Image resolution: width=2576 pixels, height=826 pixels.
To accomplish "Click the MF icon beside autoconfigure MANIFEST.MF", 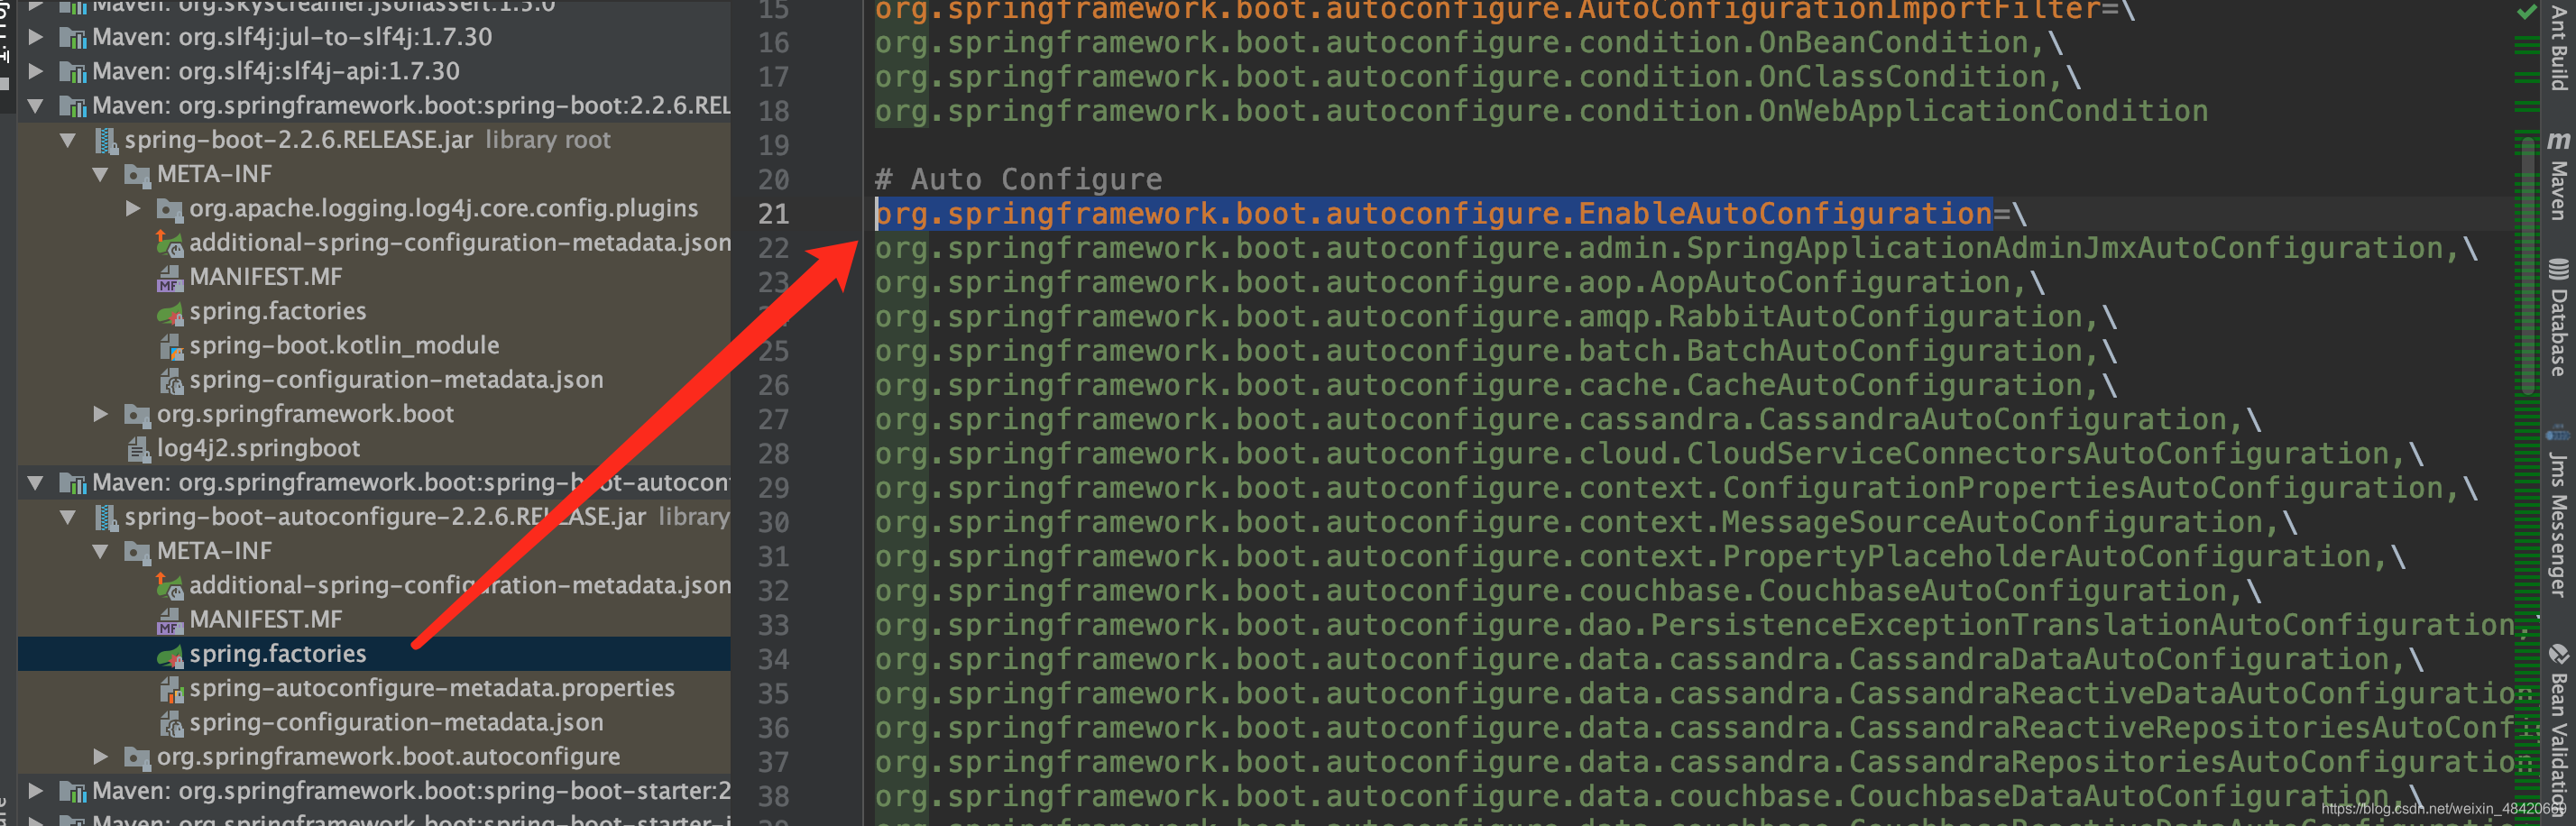I will pos(170,621).
